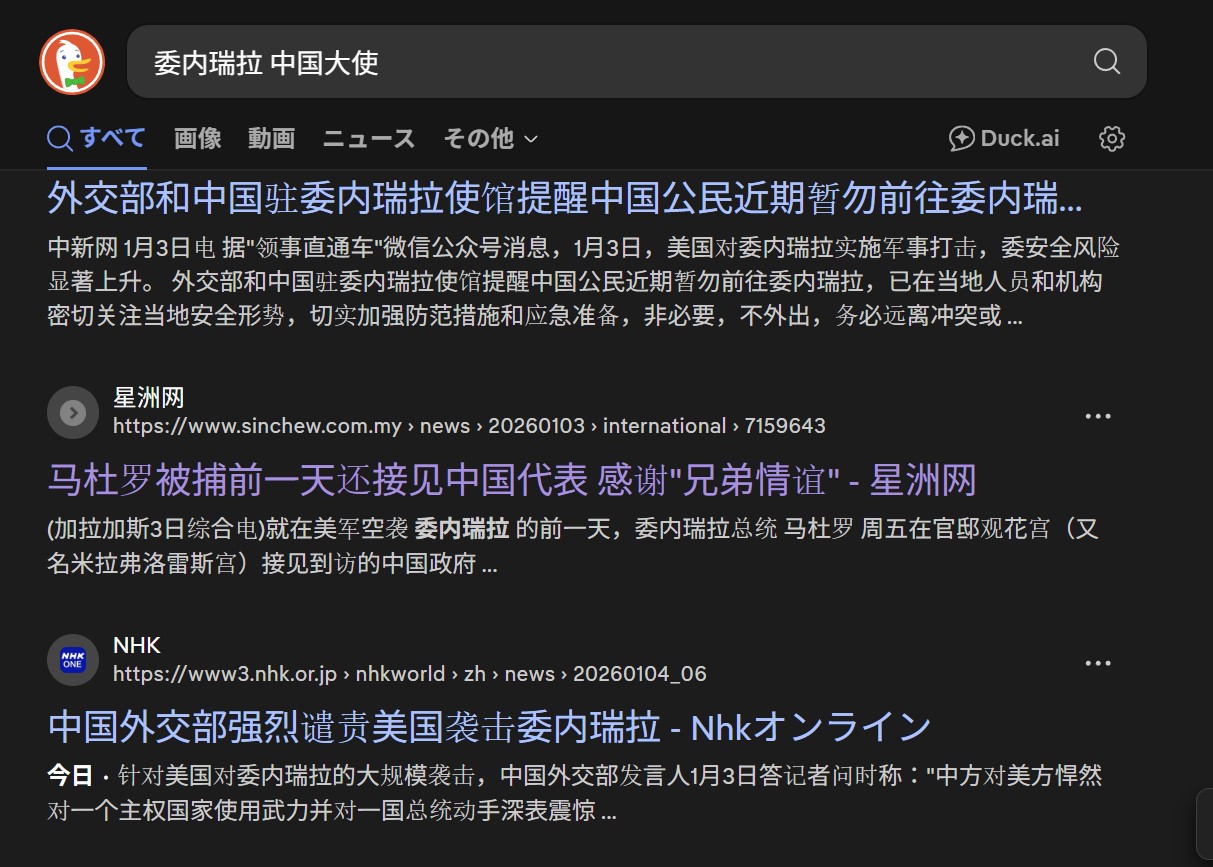1213x867 pixels.
Task: Switch to the 動画 tab
Action: (271, 139)
